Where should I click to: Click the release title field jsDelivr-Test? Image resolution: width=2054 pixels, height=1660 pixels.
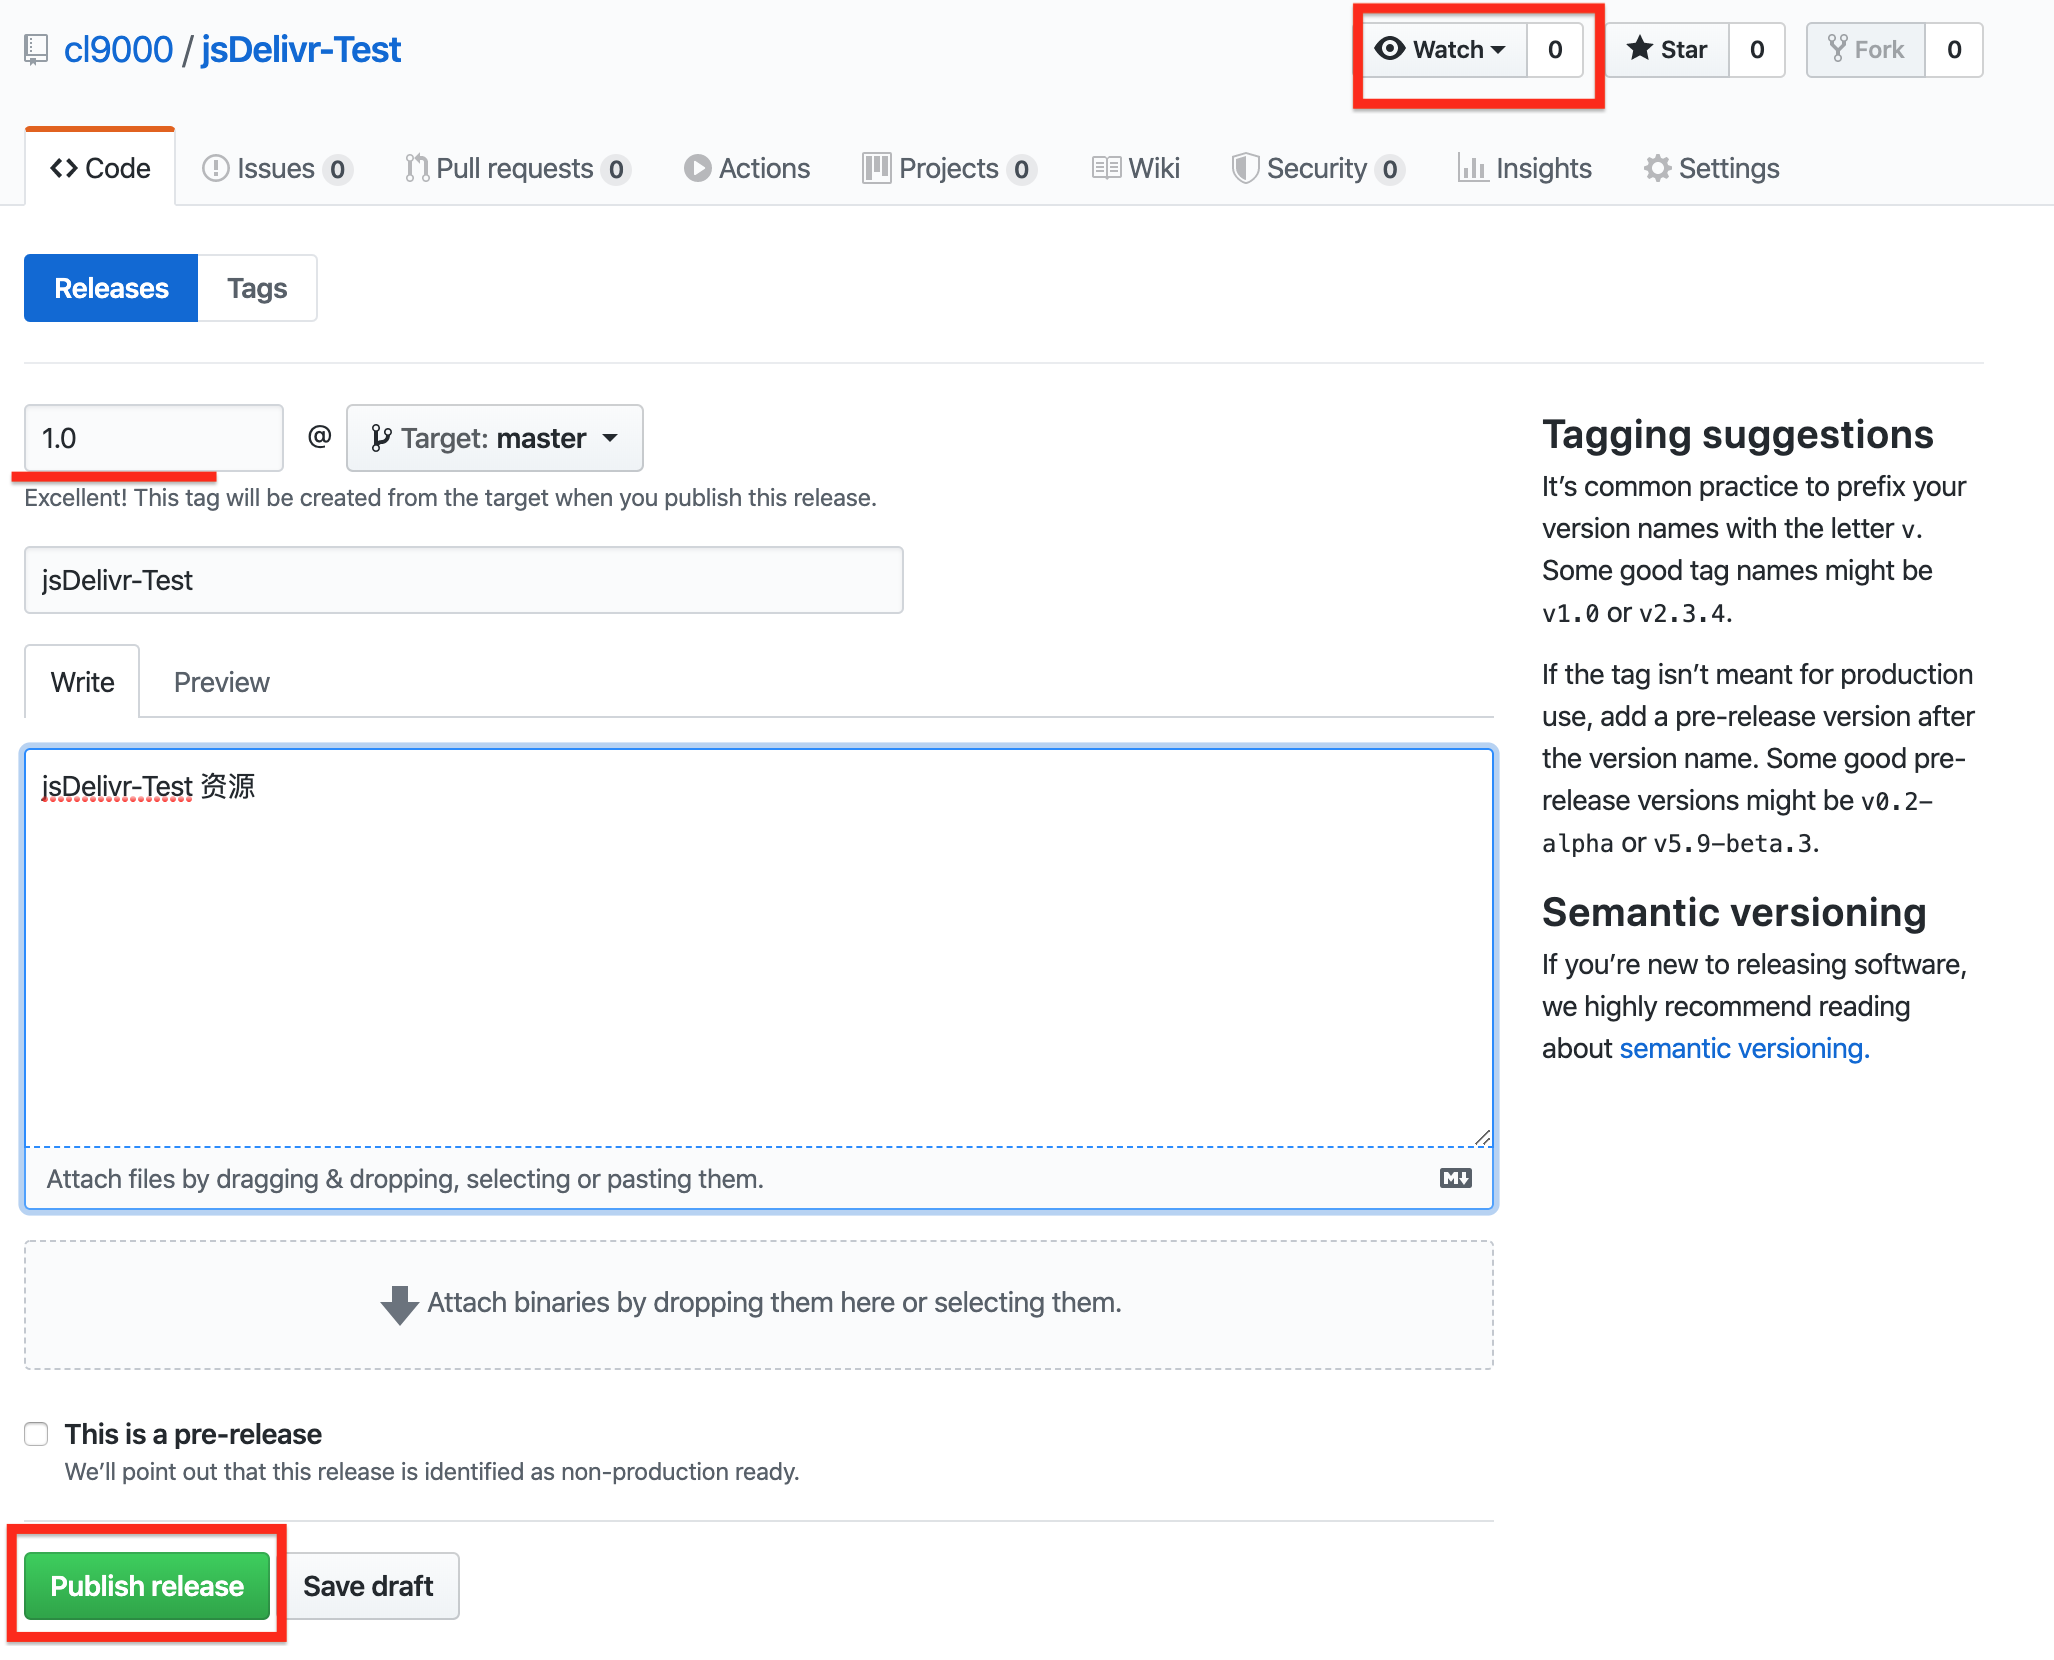[x=464, y=580]
